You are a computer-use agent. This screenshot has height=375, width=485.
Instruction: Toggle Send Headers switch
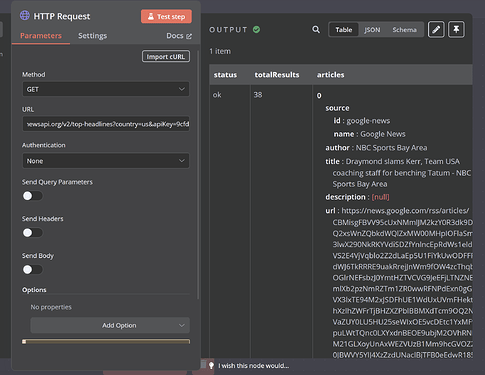[x=32, y=232]
